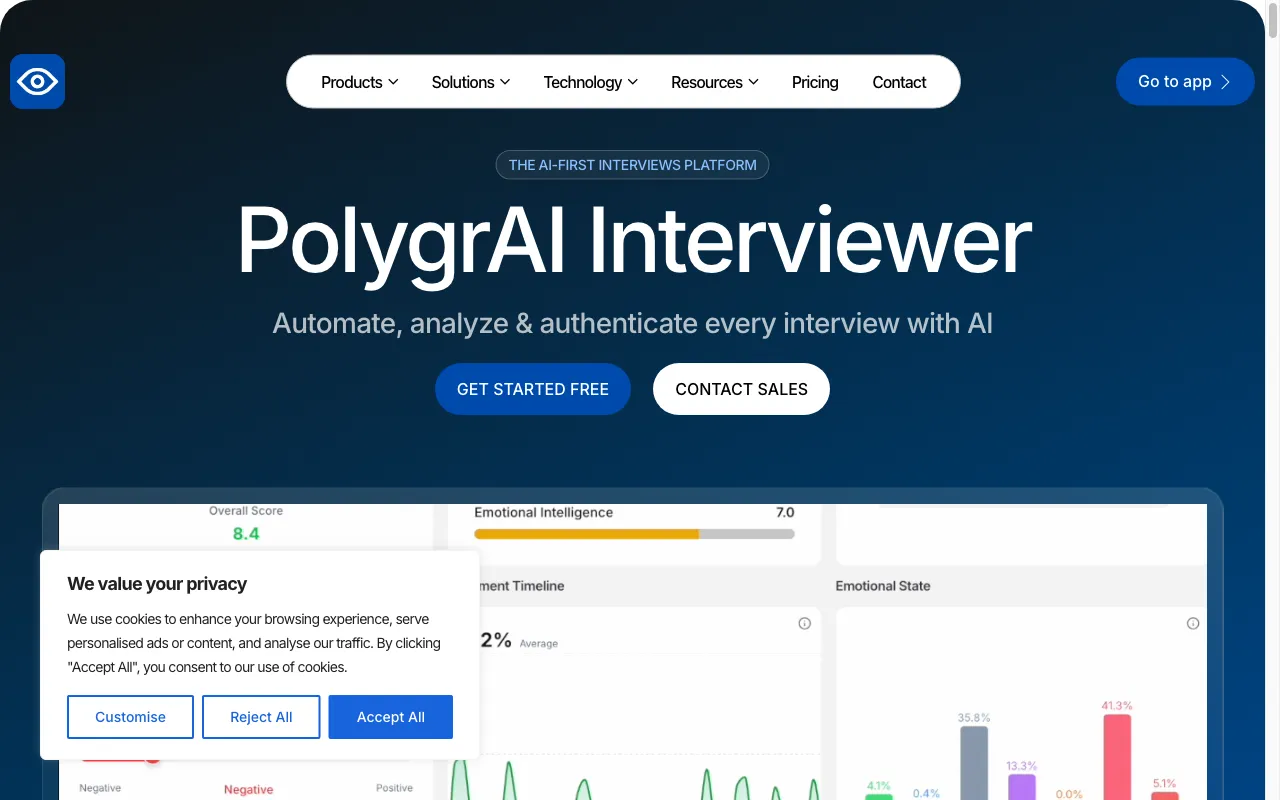
Task: Expand the Technology chevron arrow
Action: [633, 82]
